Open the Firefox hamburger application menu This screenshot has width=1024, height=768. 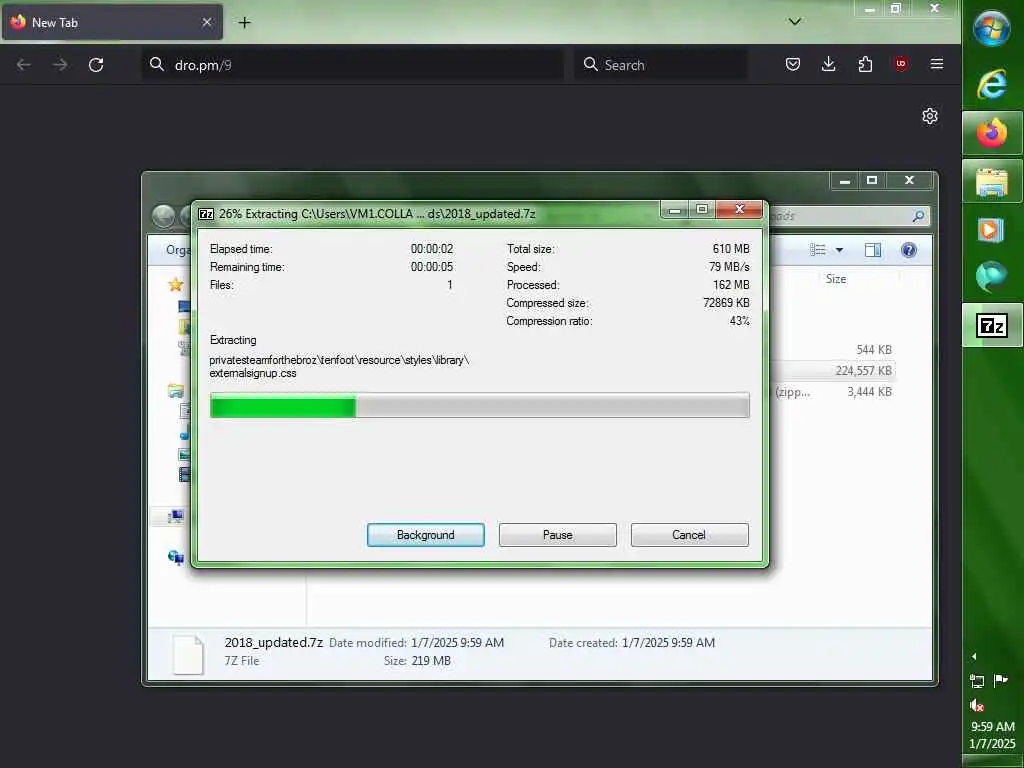coord(936,64)
